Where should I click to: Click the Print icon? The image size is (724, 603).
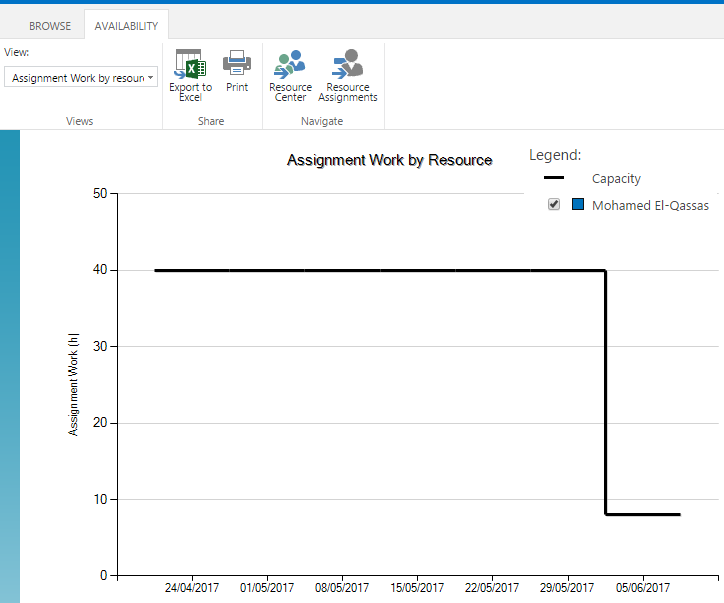point(237,63)
